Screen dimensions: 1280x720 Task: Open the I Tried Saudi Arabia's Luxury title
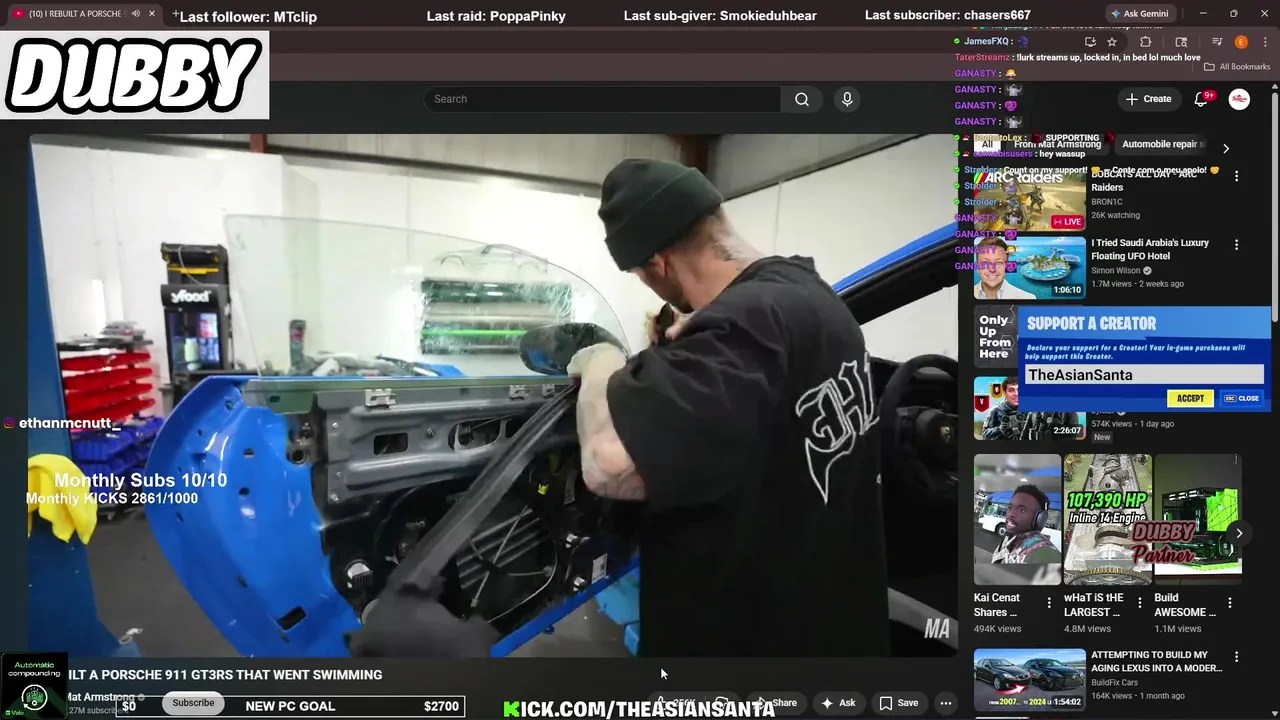tap(1150, 249)
